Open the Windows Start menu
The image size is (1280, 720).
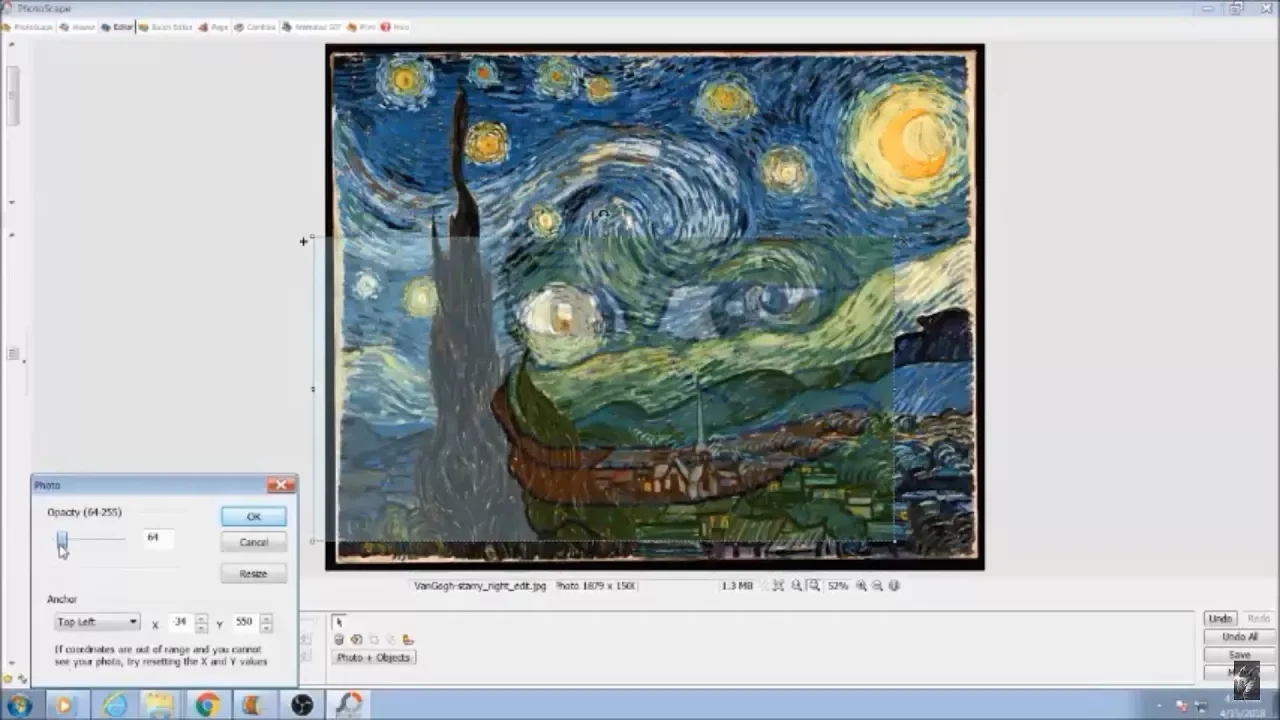(x=19, y=705)
